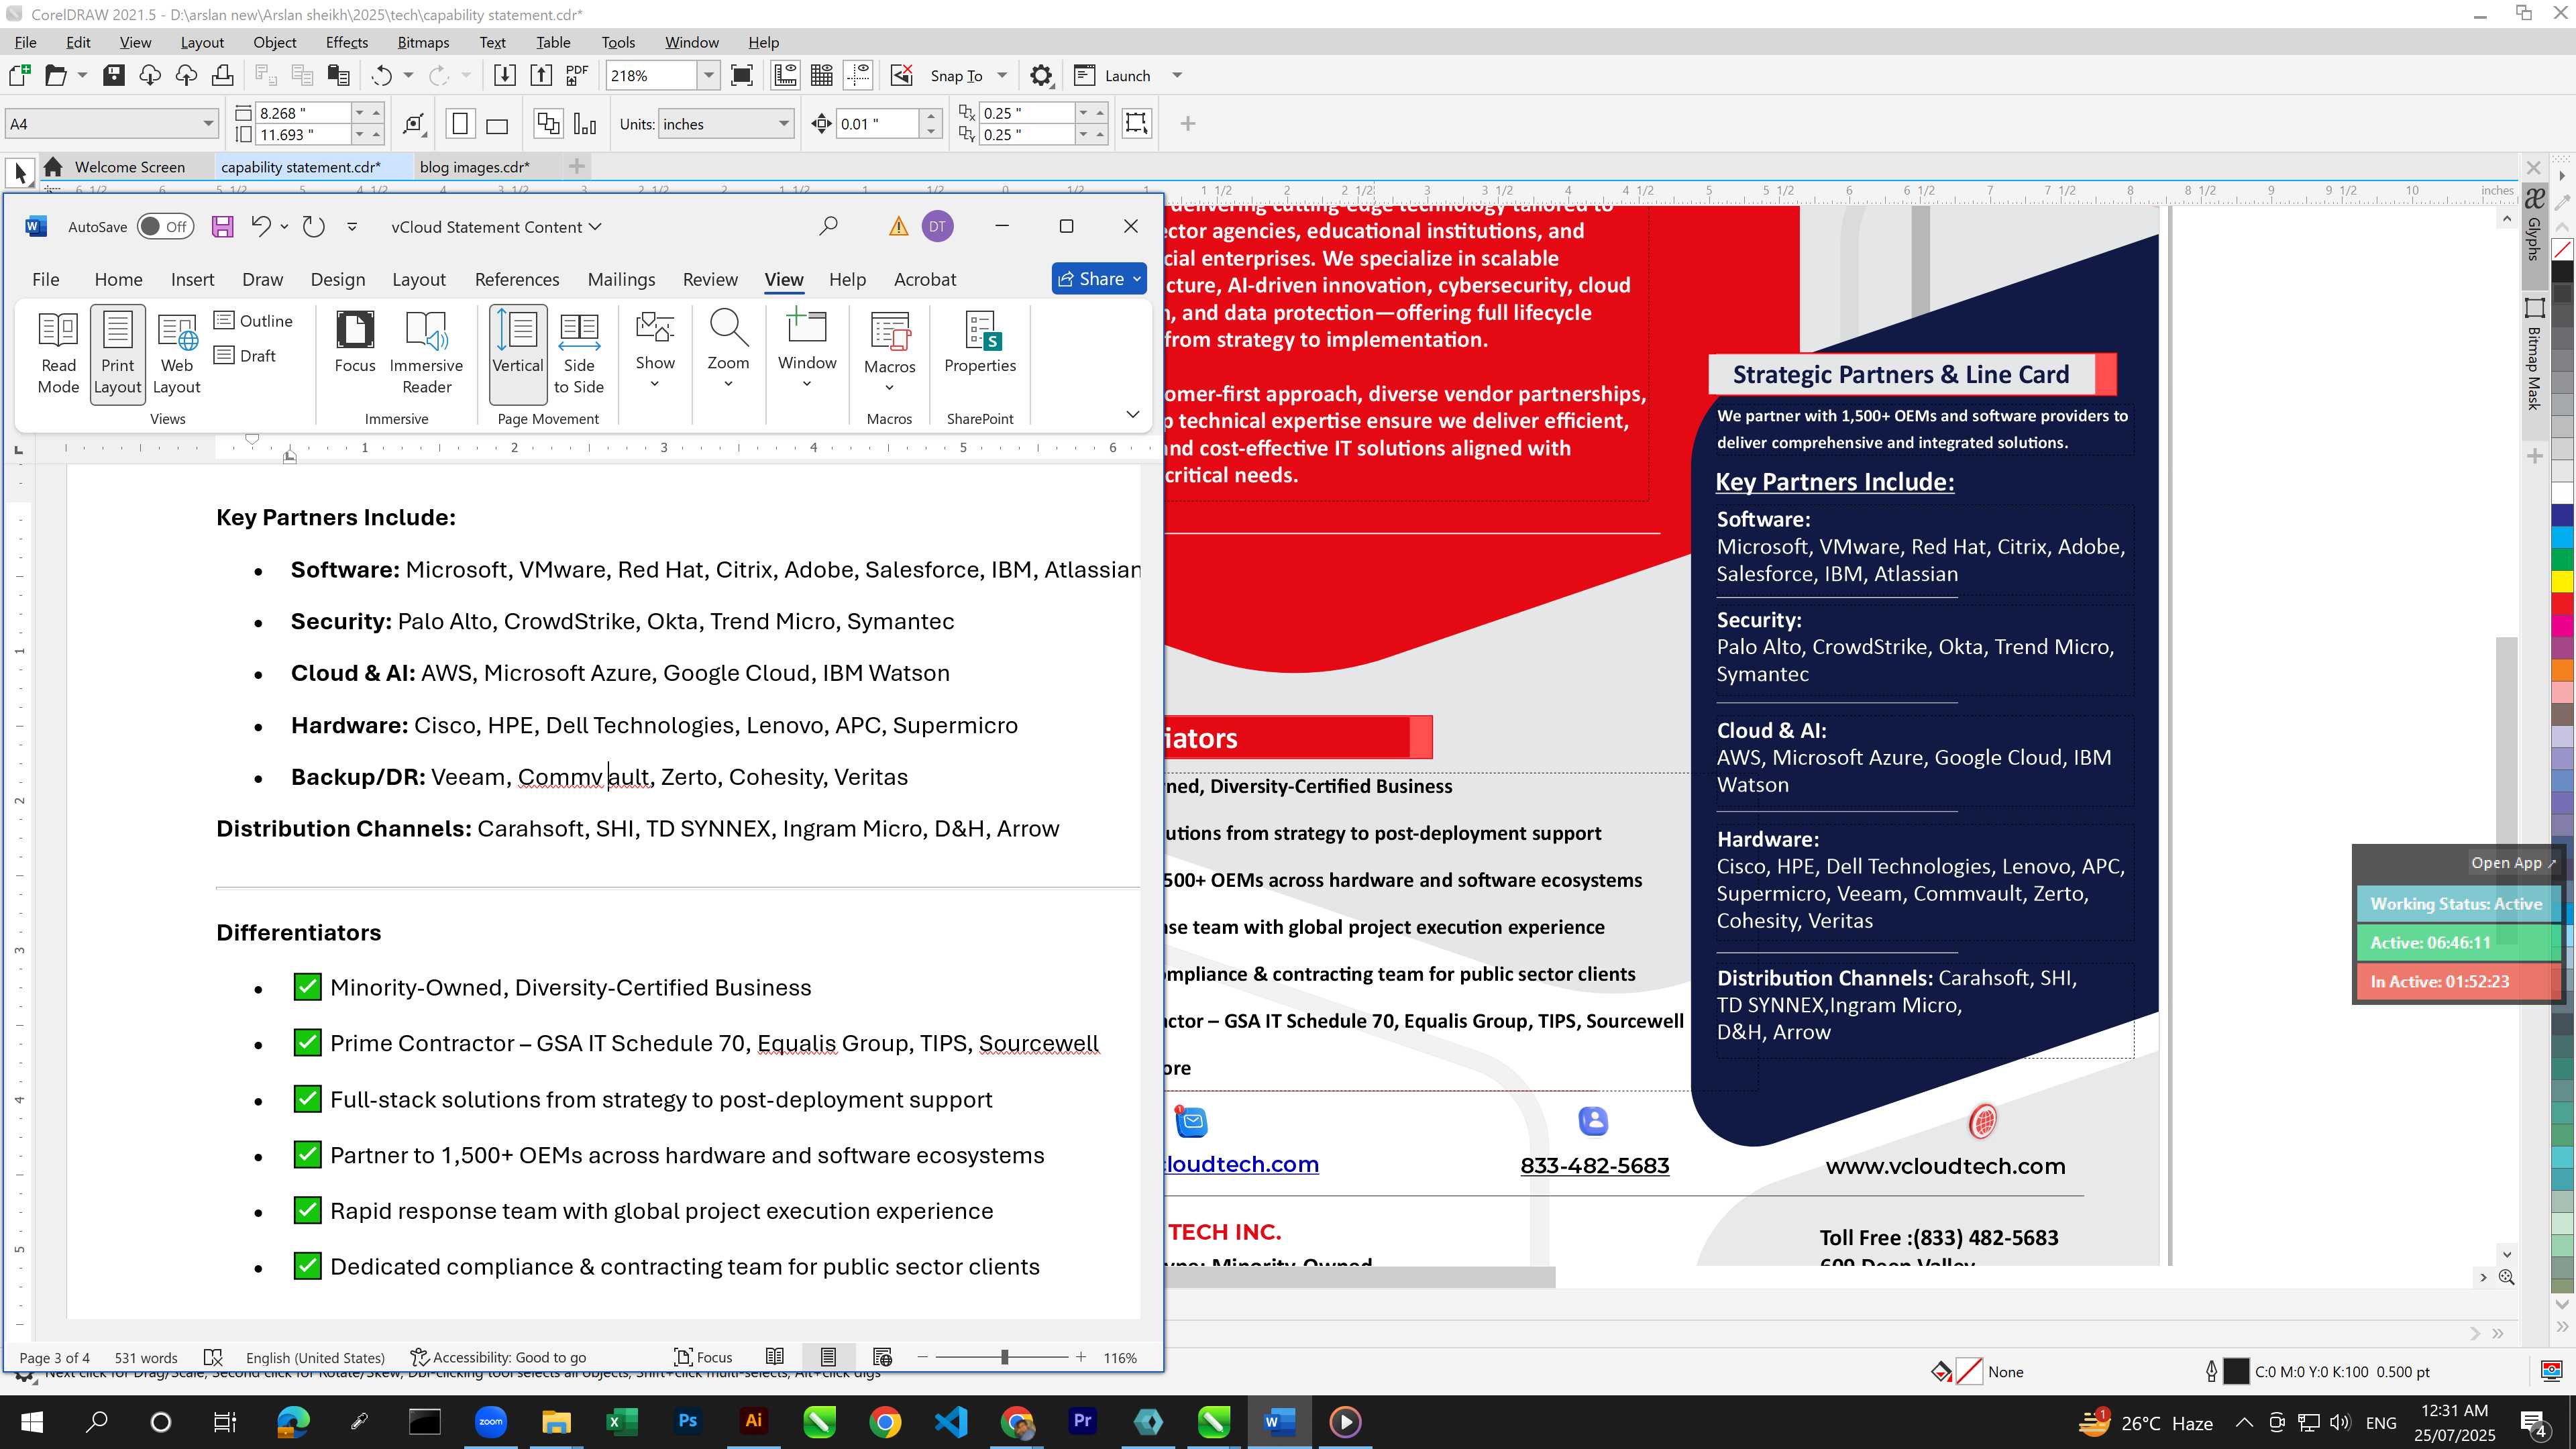The width and height of the screenshot is (2576, 1449).
Task: Click Bleed area tool in property bar
Action: tap(1136, 123)
